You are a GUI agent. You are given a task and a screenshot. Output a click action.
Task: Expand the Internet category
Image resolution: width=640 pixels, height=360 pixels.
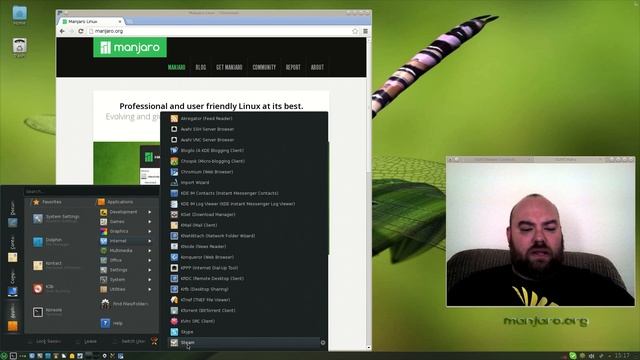click(x=126, y=241)
